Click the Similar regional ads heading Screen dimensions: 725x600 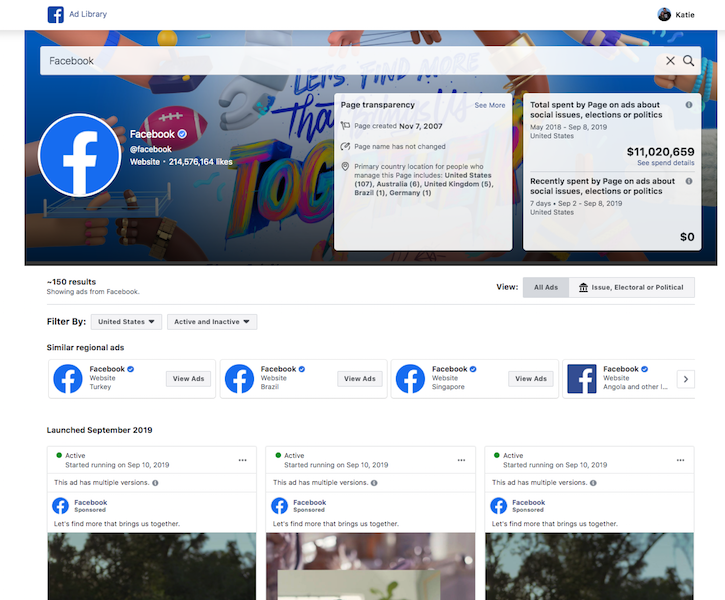point(86,348)
